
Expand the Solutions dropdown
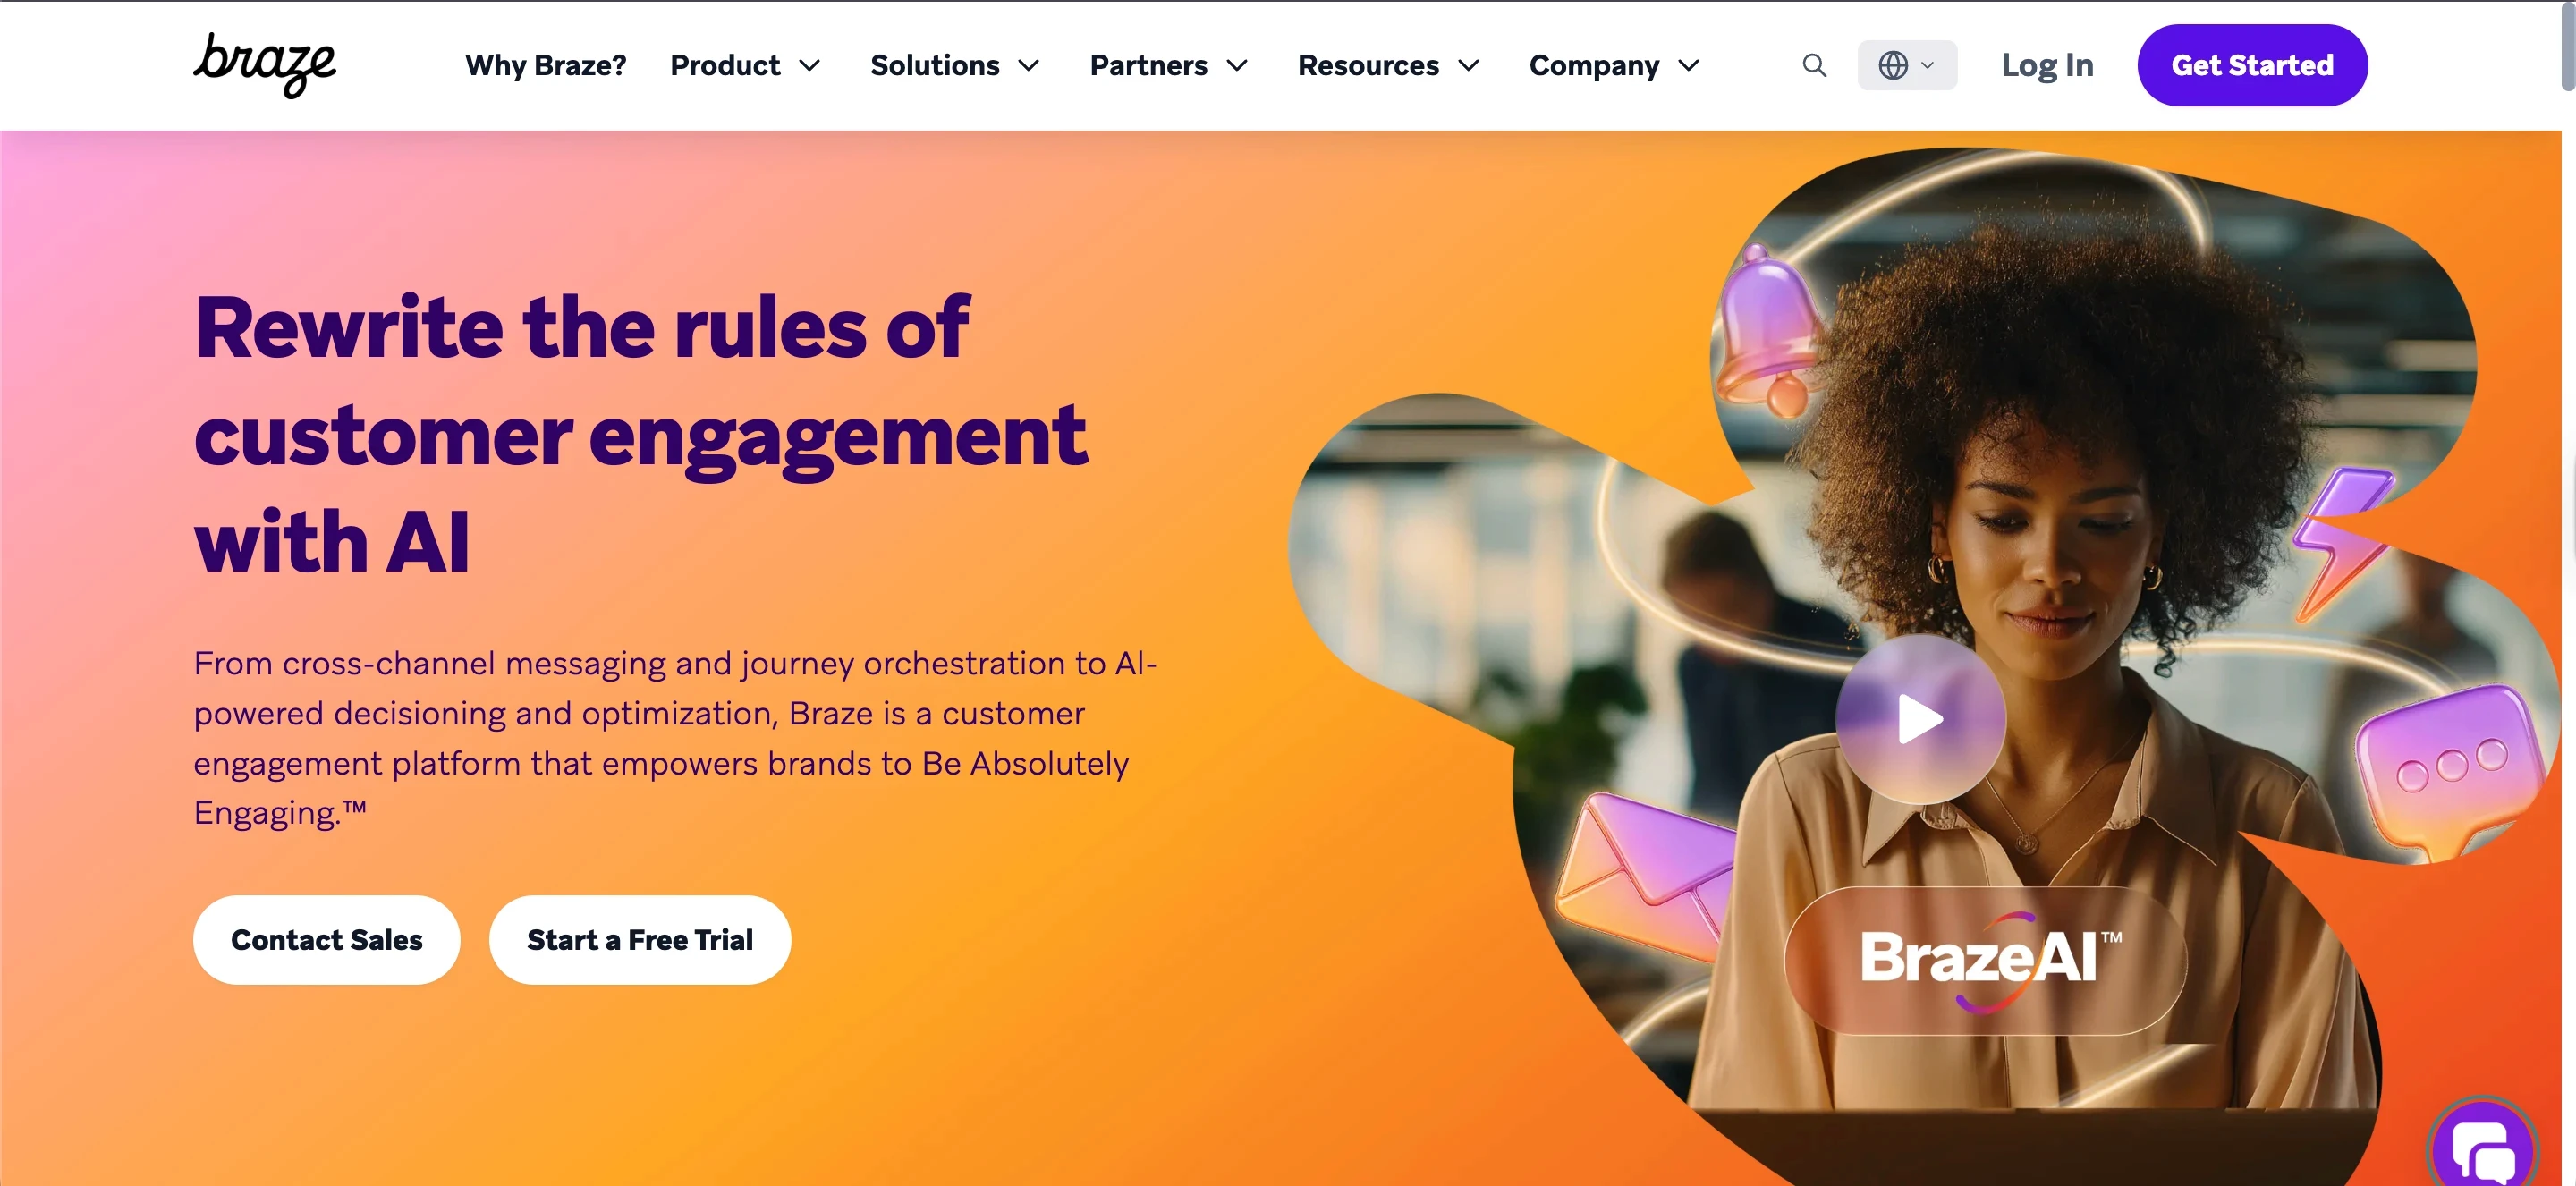click(x=955, y=65)
